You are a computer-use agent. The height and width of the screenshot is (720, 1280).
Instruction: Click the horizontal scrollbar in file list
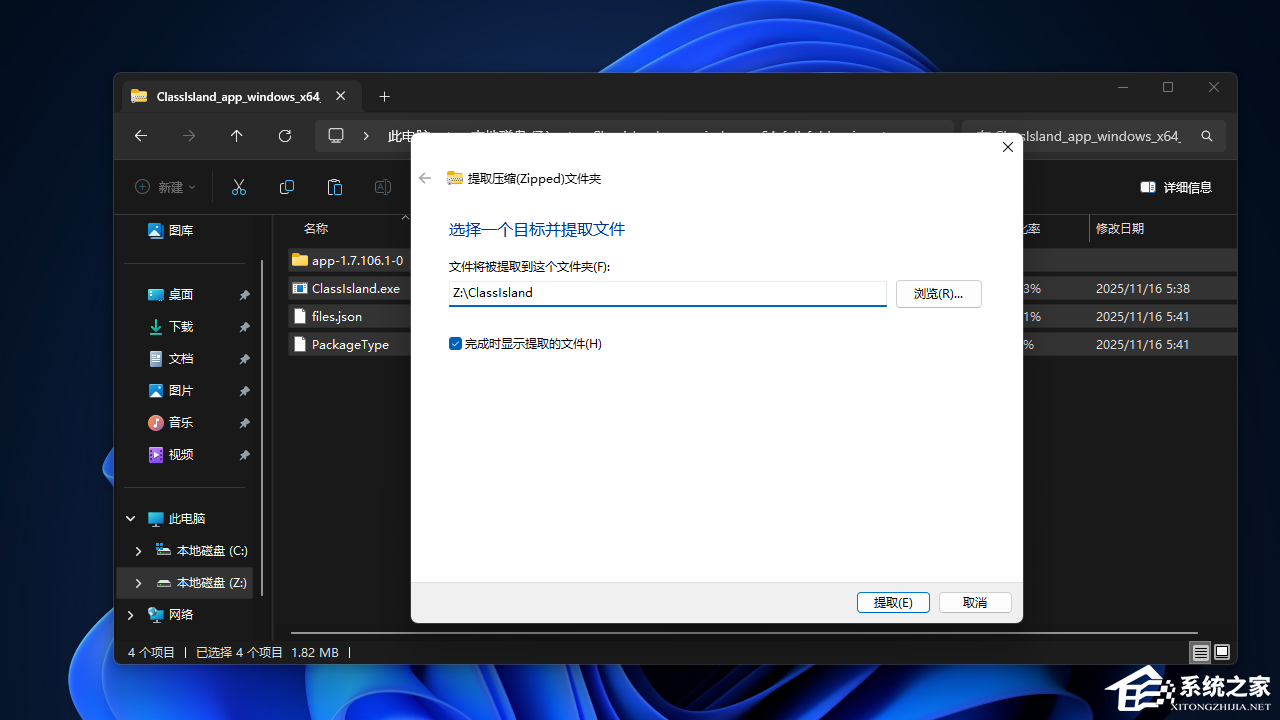click(744, 632)
